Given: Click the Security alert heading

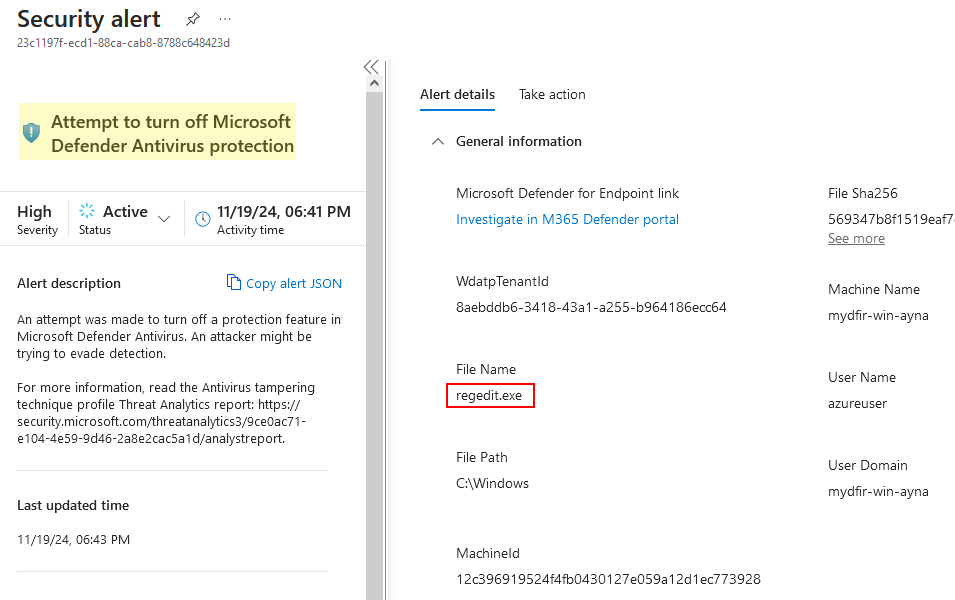Looking at the screenshot, I should [x=89, y=19].
